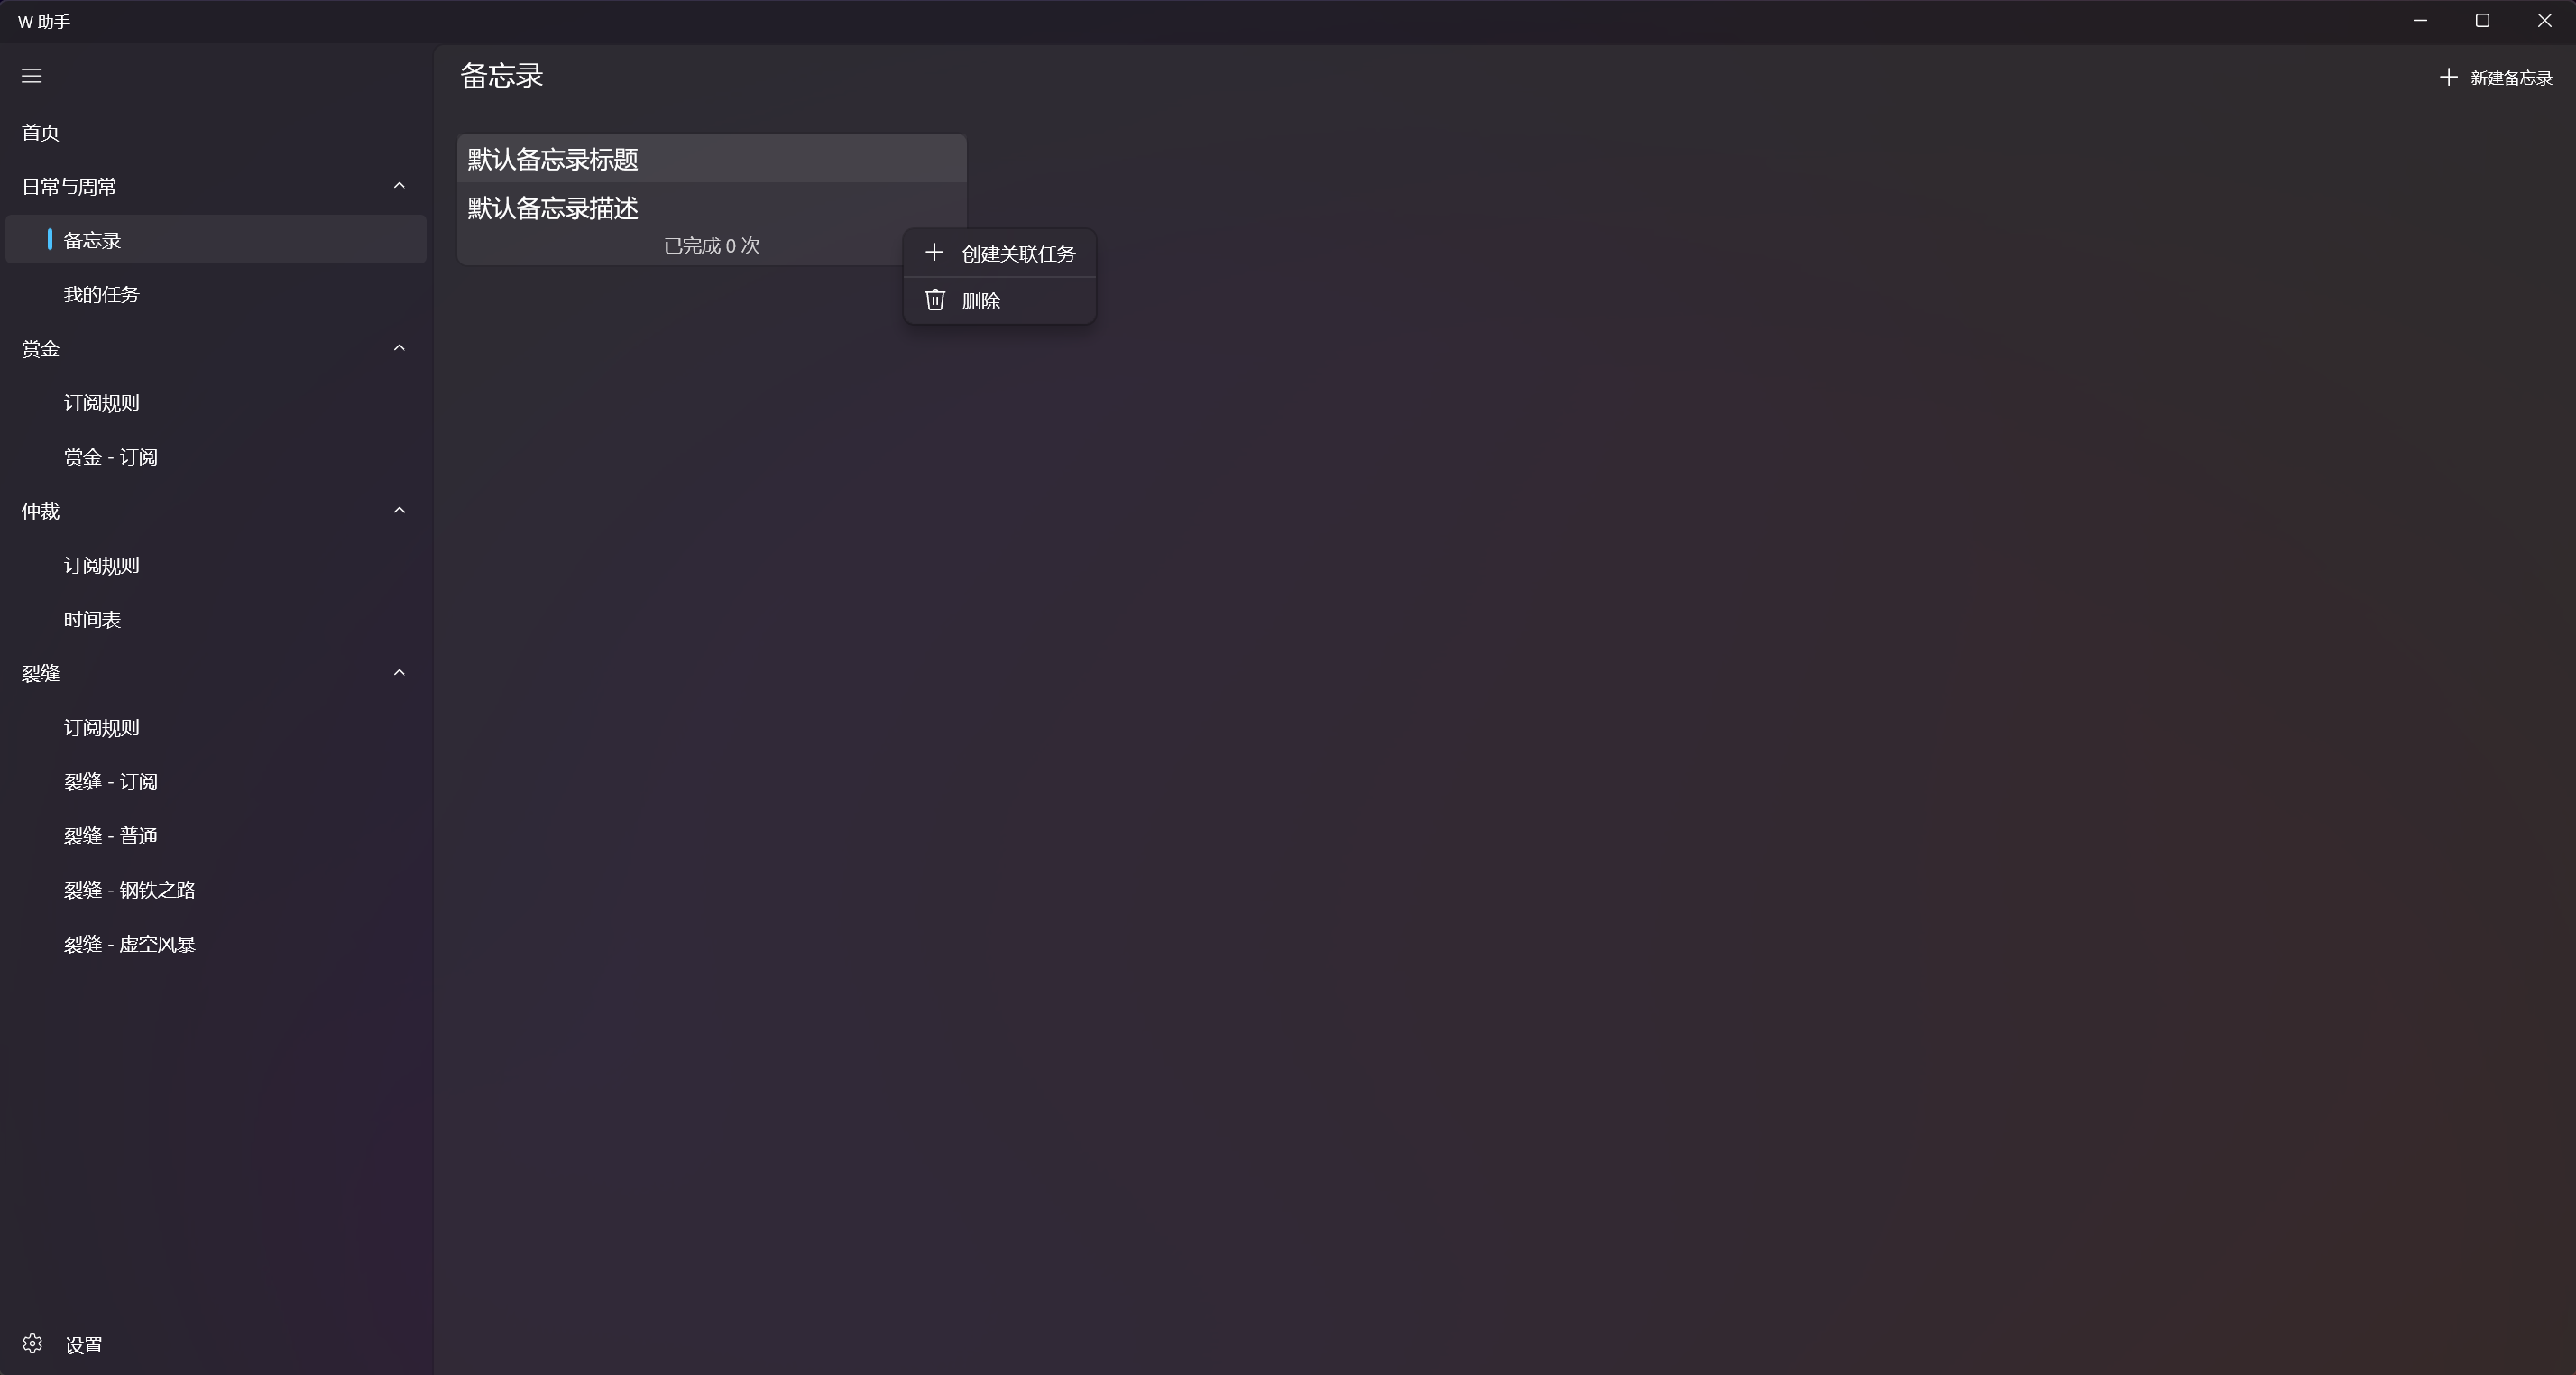Click the plus icon beside 新建备忘录
This screenshot has height=1375, width=2576.
coord(2448,77)
